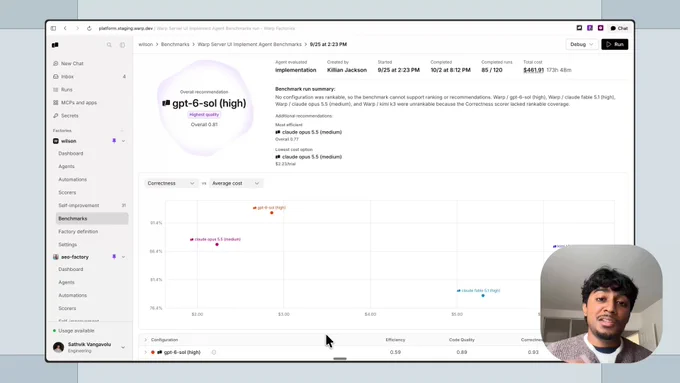Expand the gpt-6-sol (high) table row
Viewport: 680px width, 383px height.
coord(146,353)
